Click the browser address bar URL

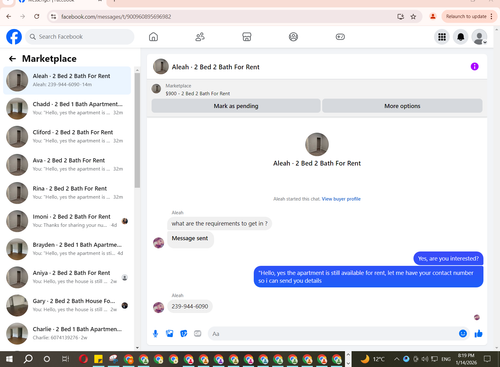click(116, 17)
